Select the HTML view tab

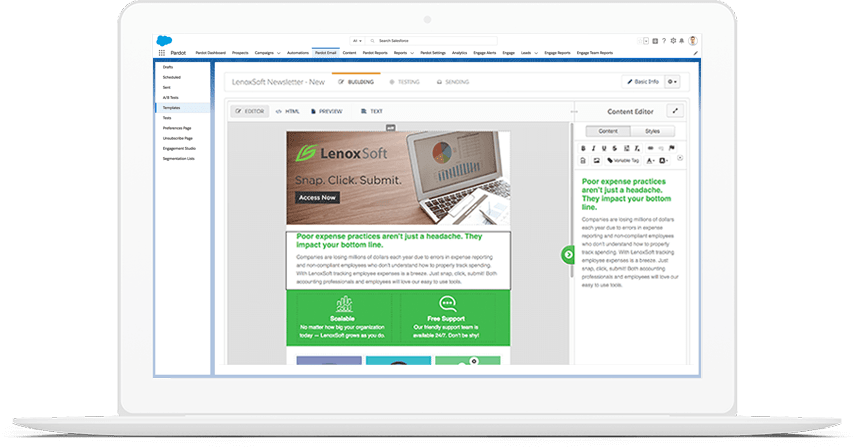point(287,111)
